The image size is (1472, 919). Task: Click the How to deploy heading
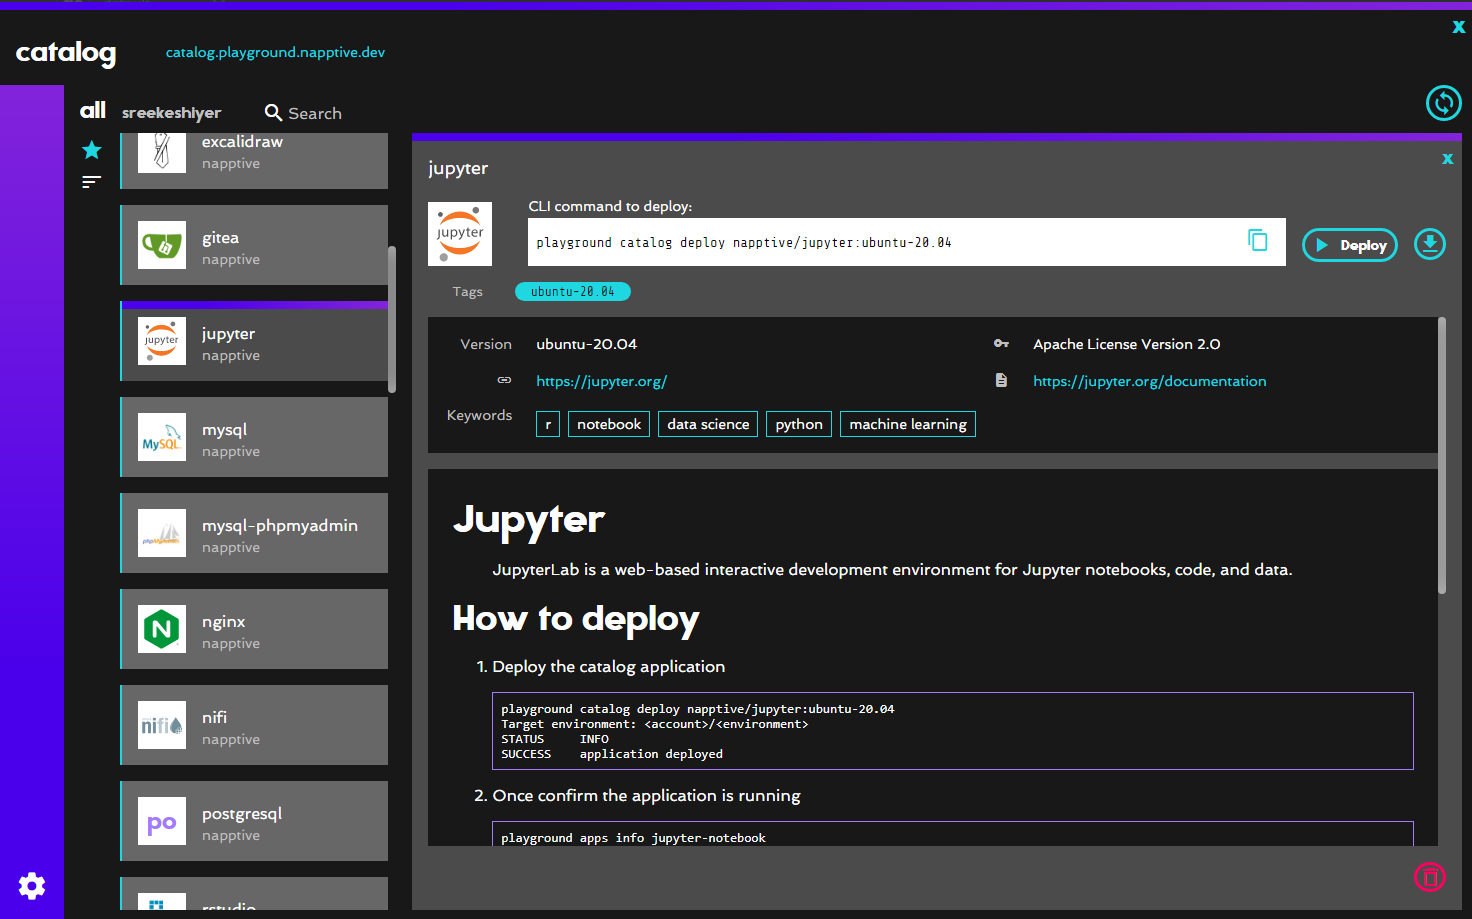pos(576,619)
